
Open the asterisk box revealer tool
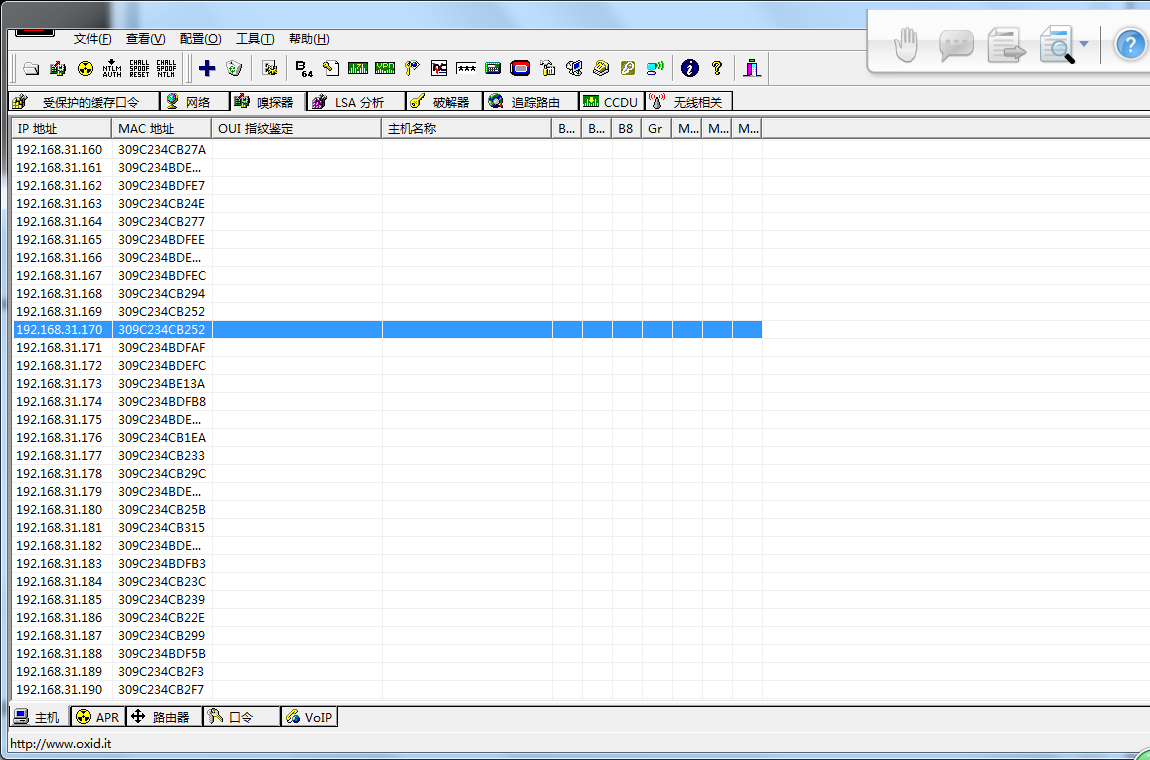click(466, 69)
